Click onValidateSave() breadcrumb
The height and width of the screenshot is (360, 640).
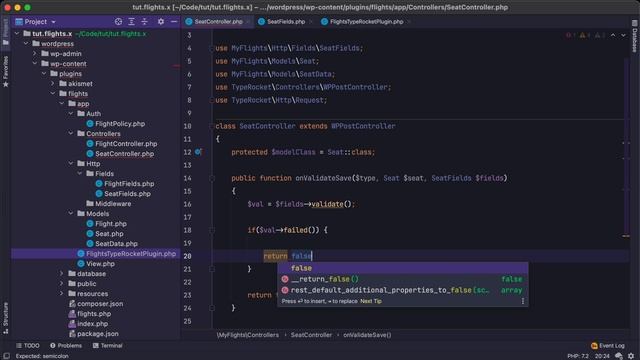coord(367,335)
